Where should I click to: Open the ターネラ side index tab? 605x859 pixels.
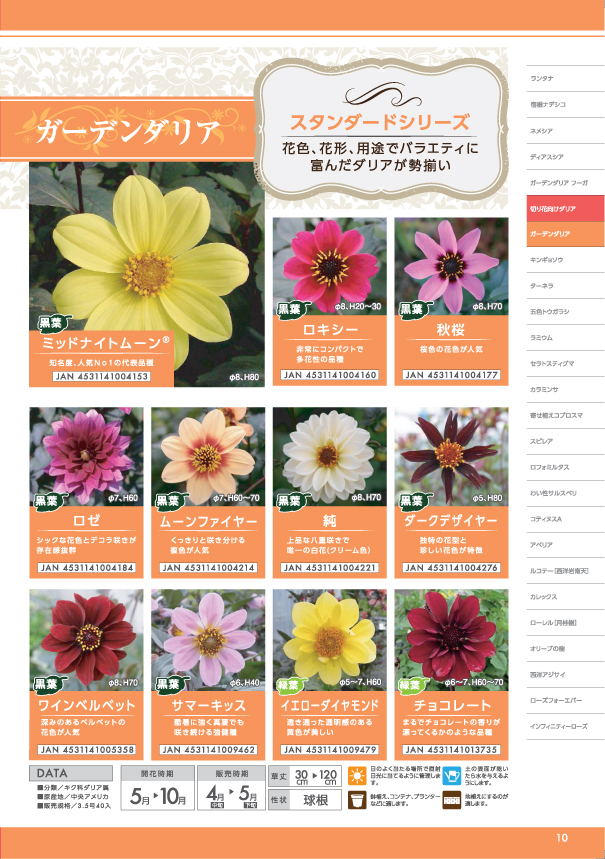(x=565, y=285)
